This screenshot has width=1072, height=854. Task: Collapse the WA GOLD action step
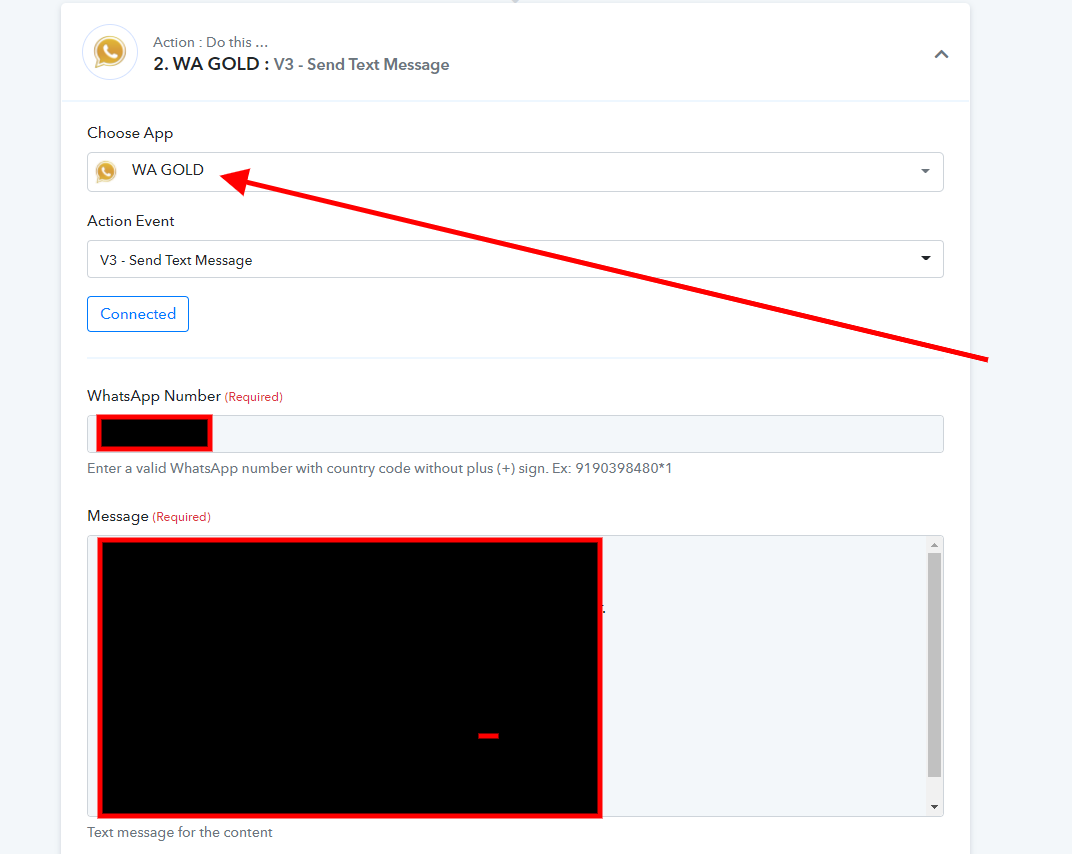click(x=941, y=54)
